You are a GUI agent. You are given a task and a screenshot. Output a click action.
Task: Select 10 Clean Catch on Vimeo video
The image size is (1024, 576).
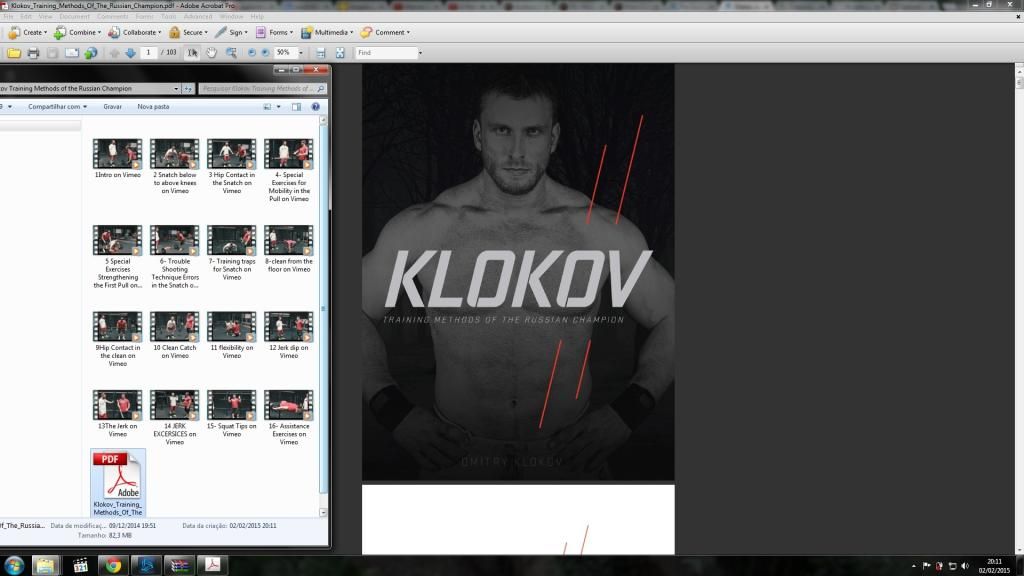[x=174, y=335]
